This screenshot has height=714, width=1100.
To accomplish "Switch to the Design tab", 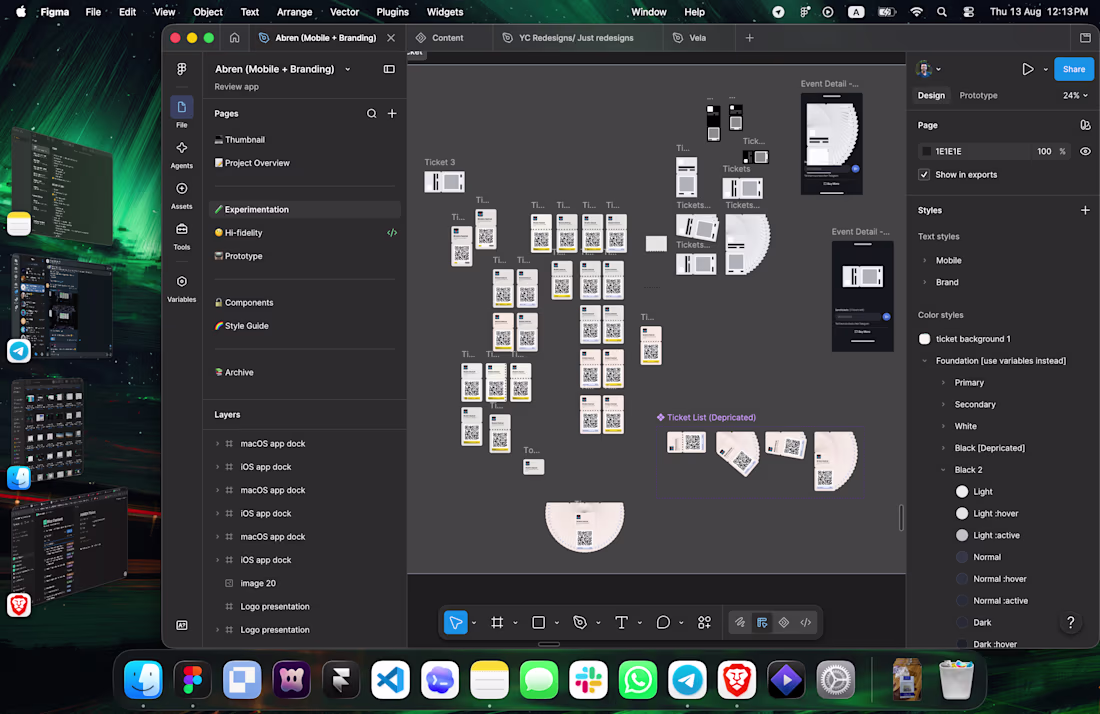I will (931, 95).
